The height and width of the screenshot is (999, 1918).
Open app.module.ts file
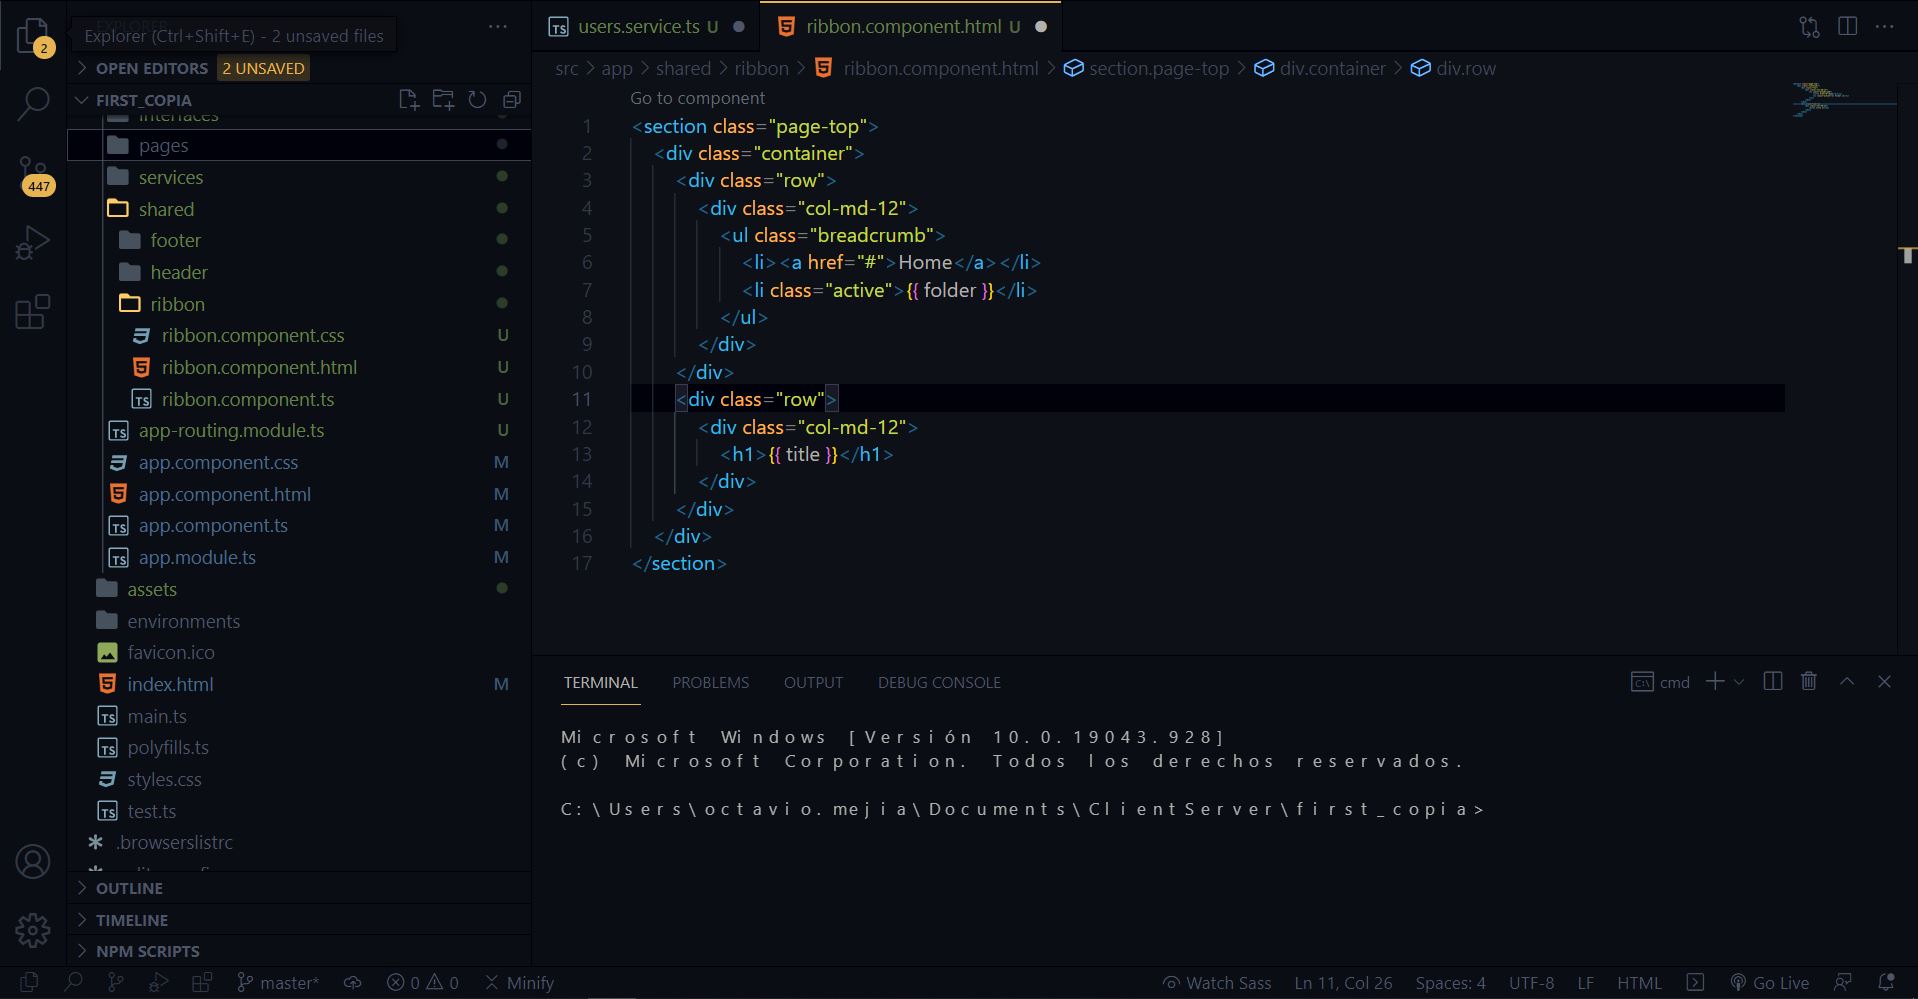coord(299,557)
